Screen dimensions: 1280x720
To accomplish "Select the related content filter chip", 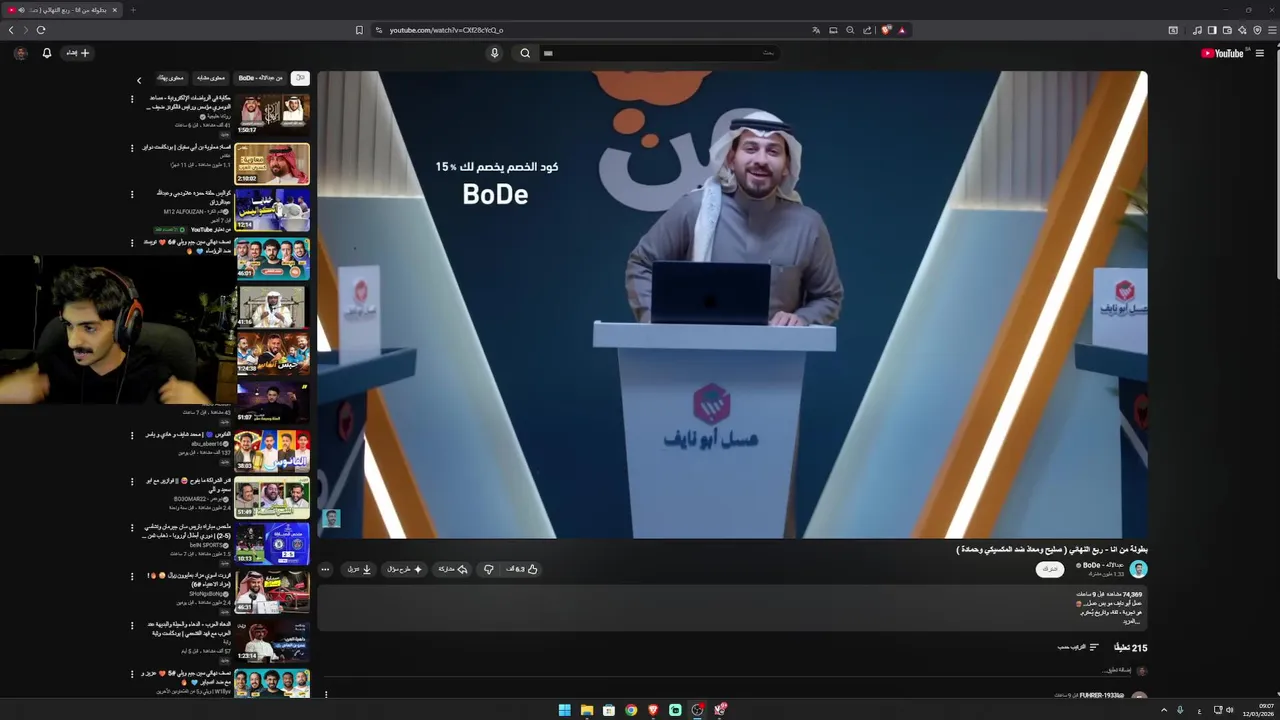I will click(211, 78).
